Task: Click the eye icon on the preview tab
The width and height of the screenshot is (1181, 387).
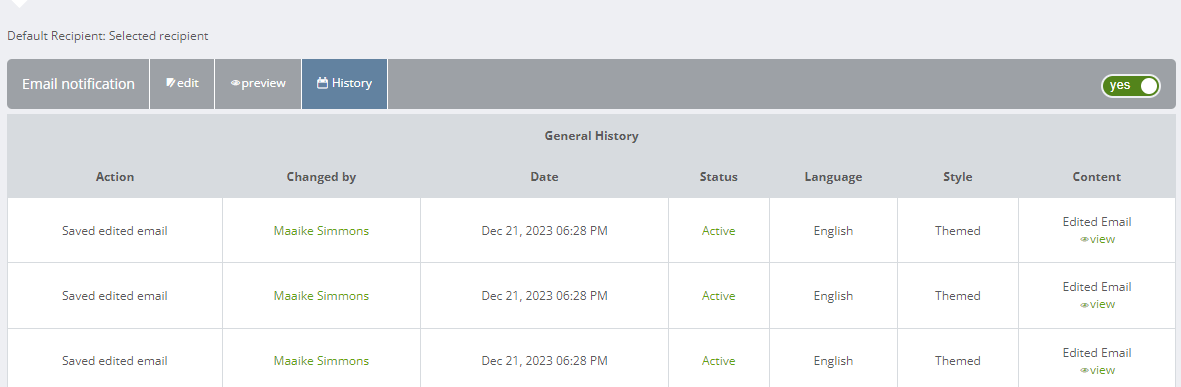Action: coord(235,84)
